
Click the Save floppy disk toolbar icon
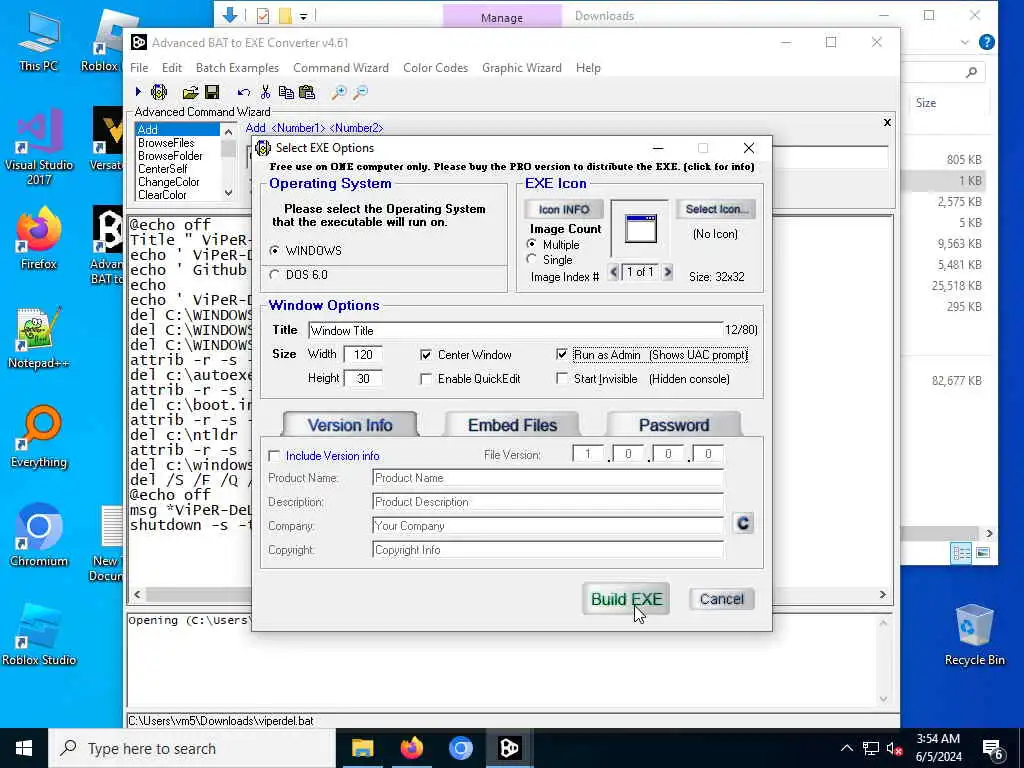[x=212, y=92]
